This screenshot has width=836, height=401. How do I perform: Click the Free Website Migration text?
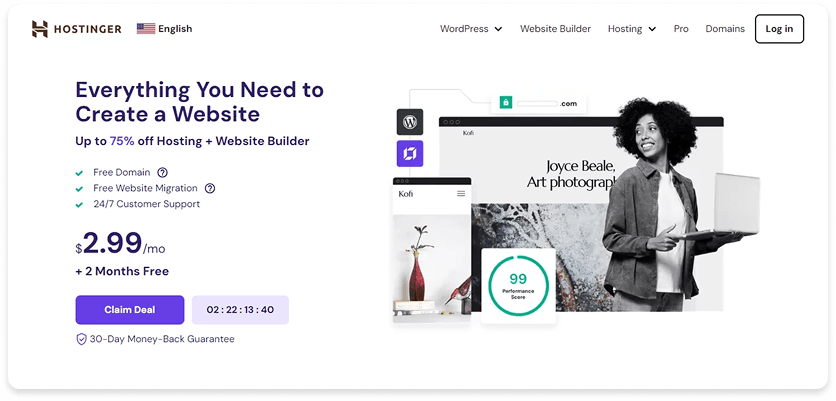pyautogui.click(x=146, y=188)
